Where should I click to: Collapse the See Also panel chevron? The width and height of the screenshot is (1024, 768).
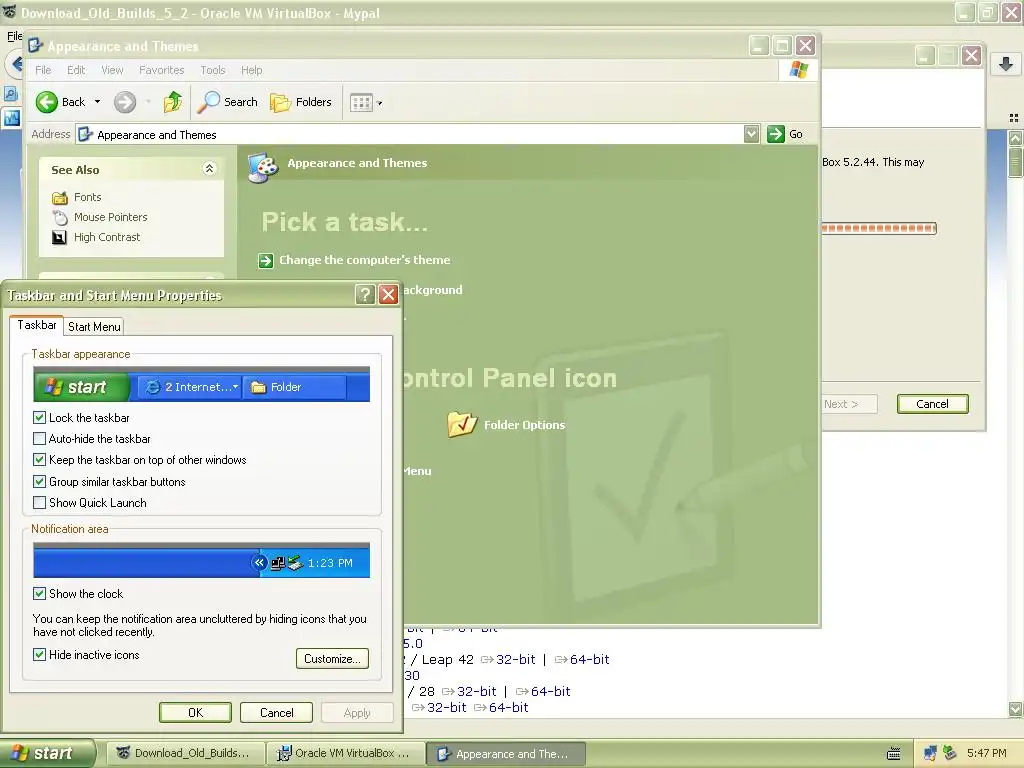click(209, 169)
